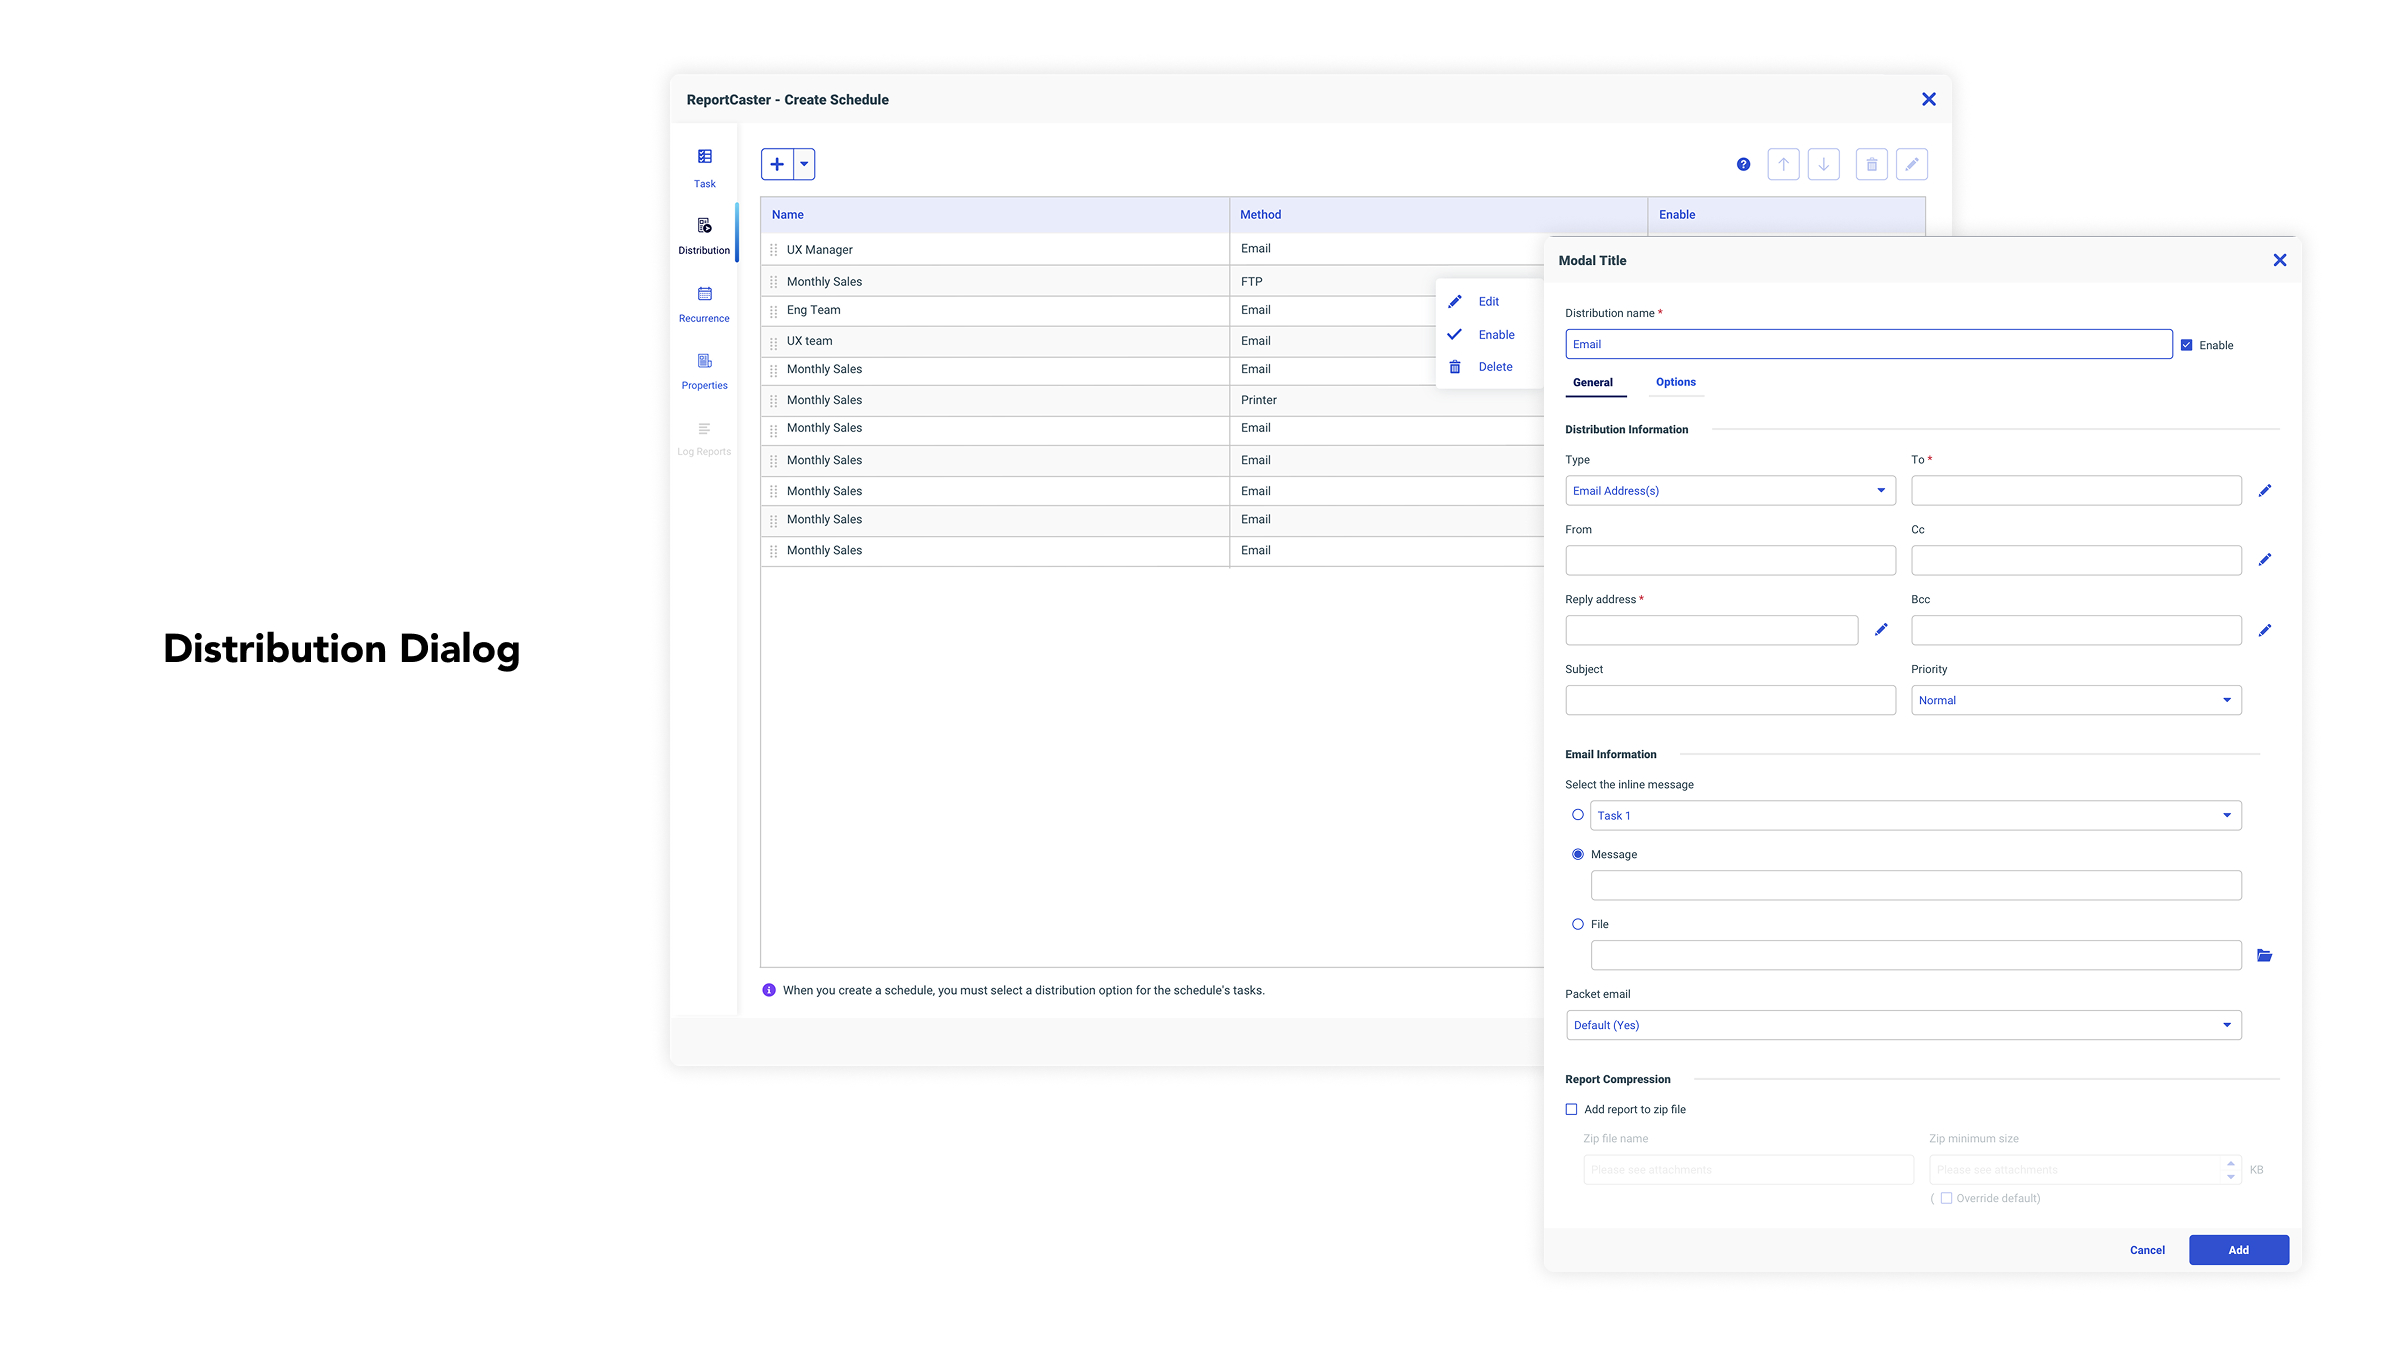2400x1350 pixels.
Task: Uncheck the Enable checkbox beside distribution name
Action: (2187, 345)
